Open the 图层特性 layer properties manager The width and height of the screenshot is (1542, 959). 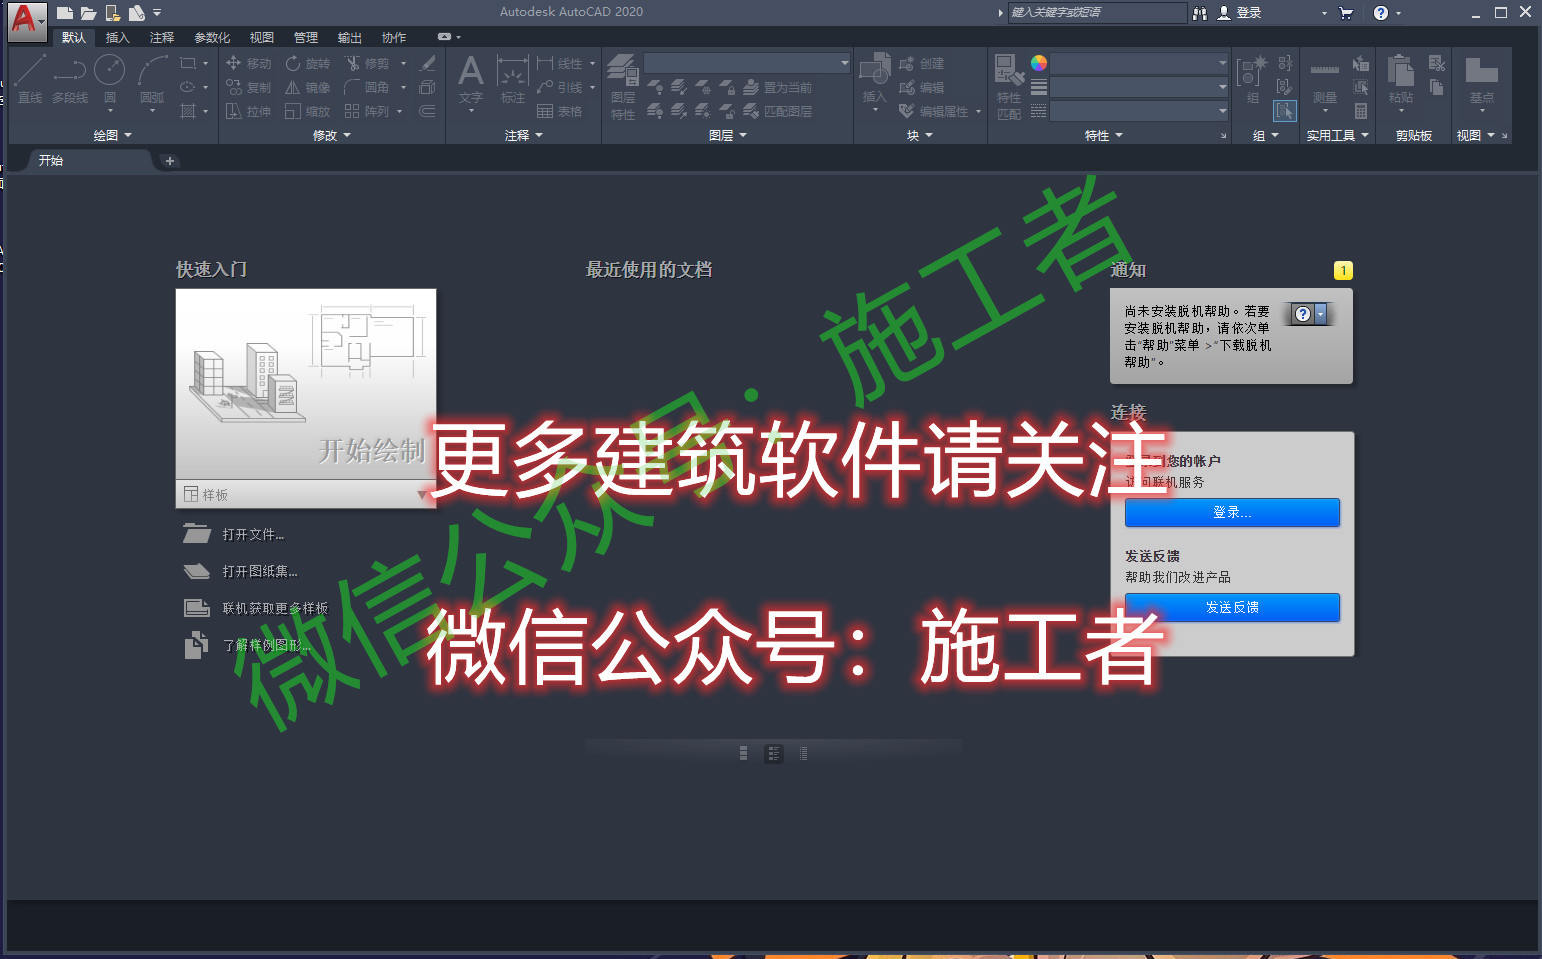623,87
